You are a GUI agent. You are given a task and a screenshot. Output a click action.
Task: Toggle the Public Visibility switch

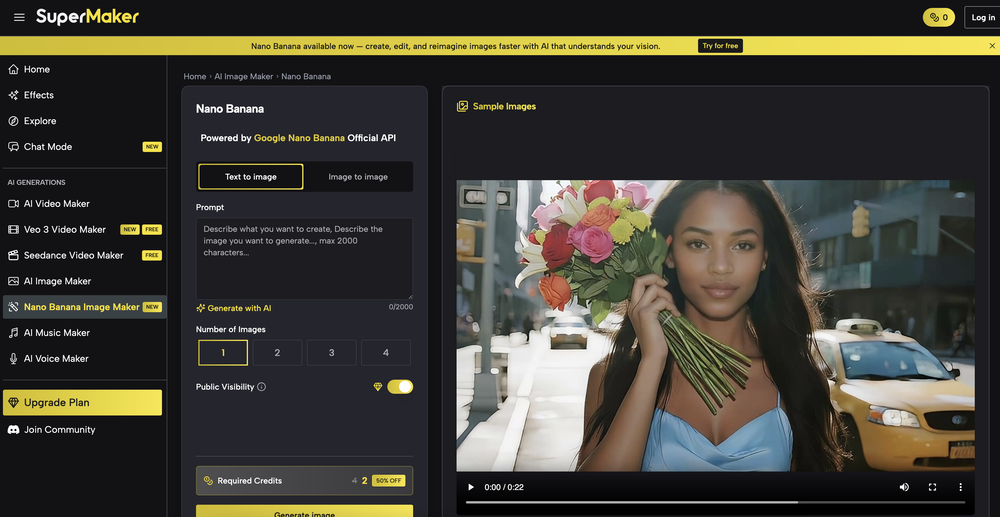click(x=400, y=387)
